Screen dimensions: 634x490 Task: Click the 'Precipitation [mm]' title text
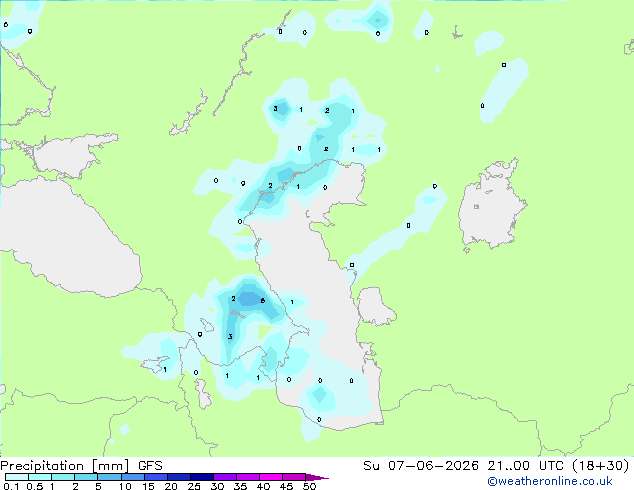click(x=65, y=466)
